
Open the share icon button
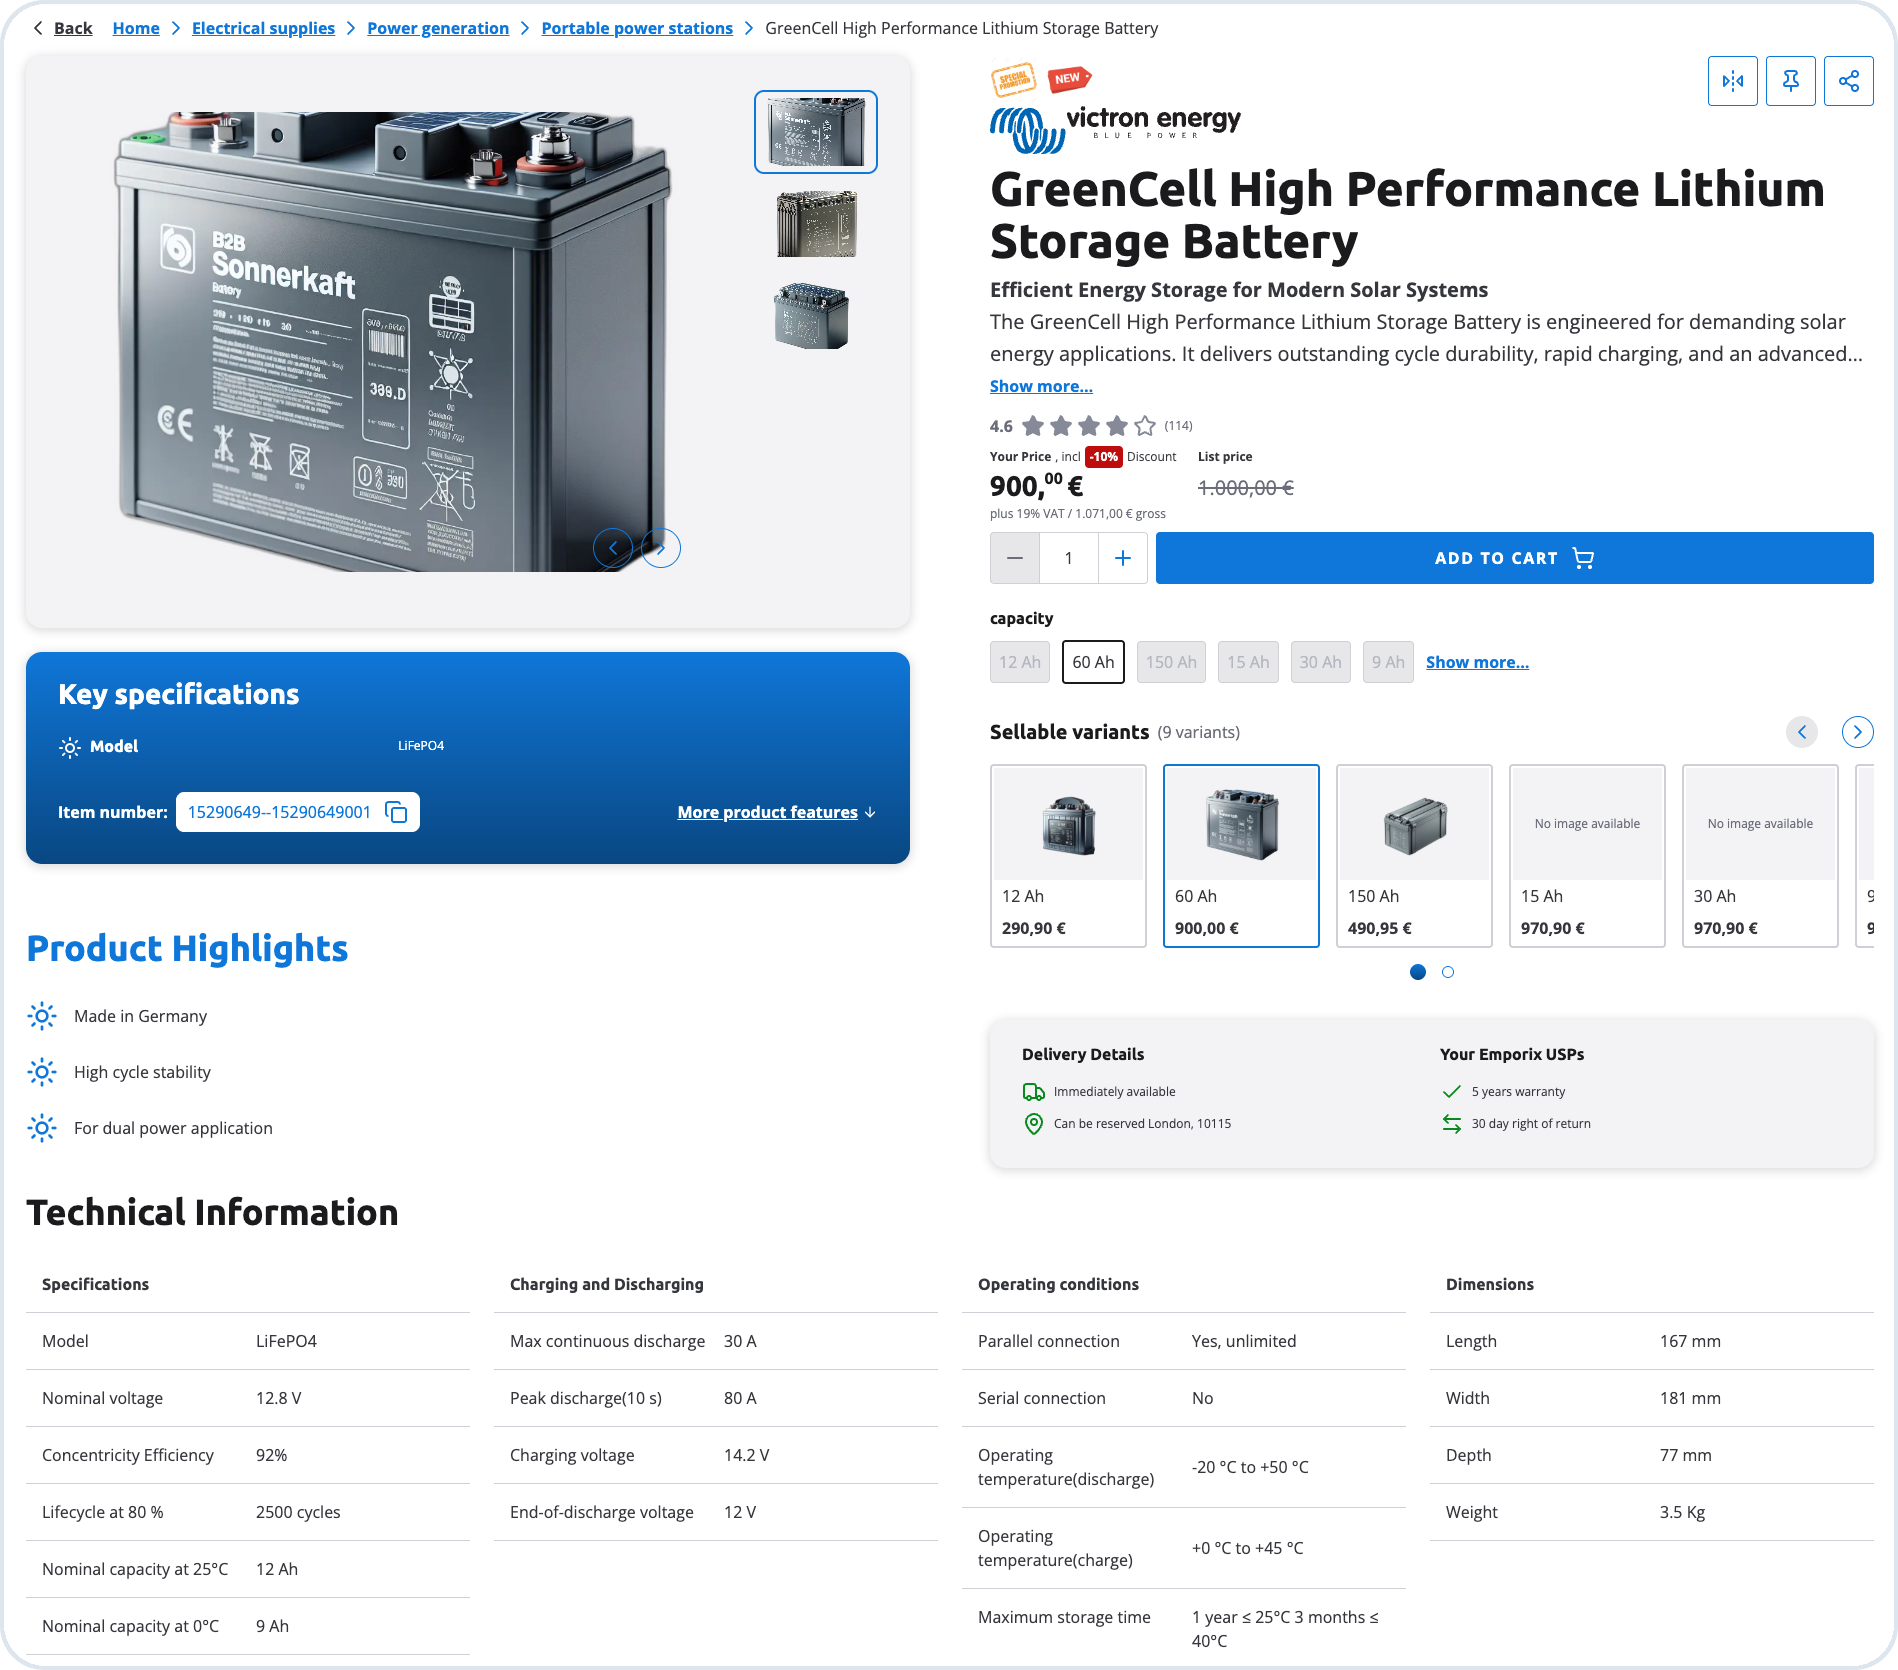pyautogui.click(x=1848, y=81)
